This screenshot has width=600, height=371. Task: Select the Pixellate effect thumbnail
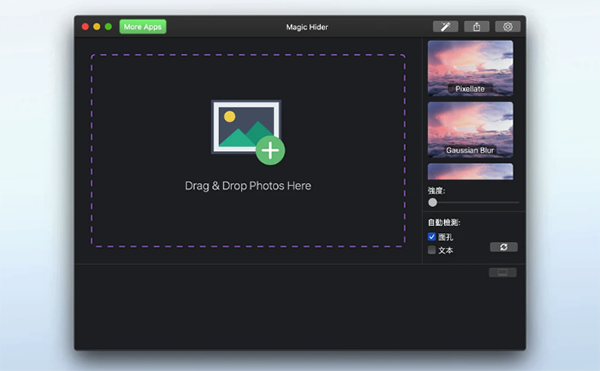tap(470, 68)
